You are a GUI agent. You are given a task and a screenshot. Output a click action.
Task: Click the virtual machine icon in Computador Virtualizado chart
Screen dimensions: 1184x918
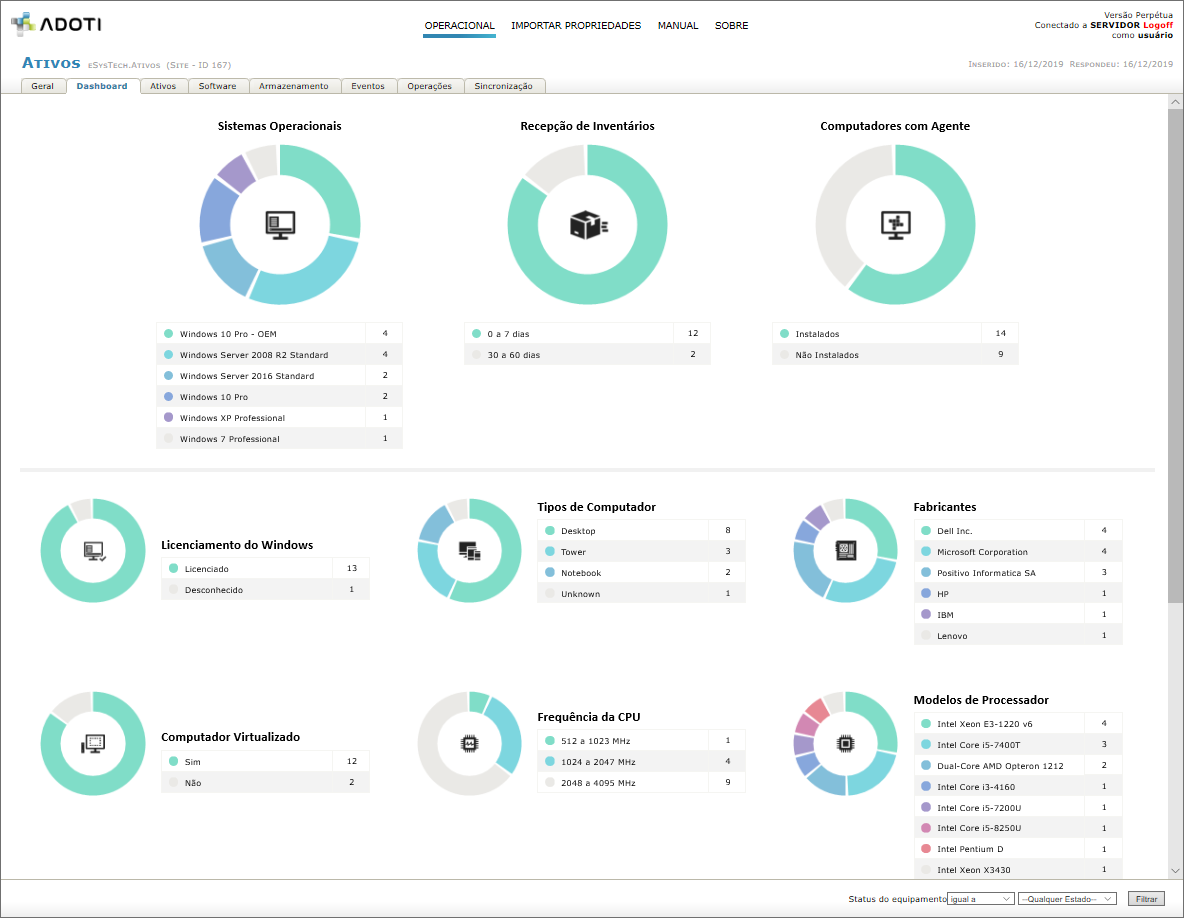coord(93,744)
